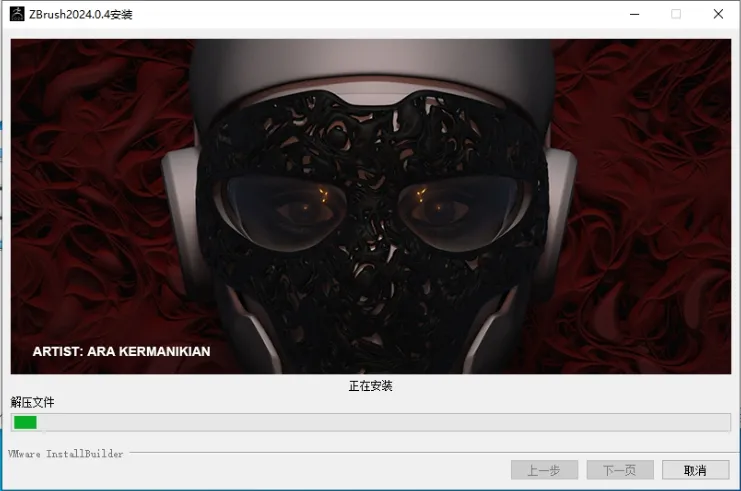Viewport: 741px width, 491px height.
Task: Click the green installation progress bar
Action: click(370, 422)
